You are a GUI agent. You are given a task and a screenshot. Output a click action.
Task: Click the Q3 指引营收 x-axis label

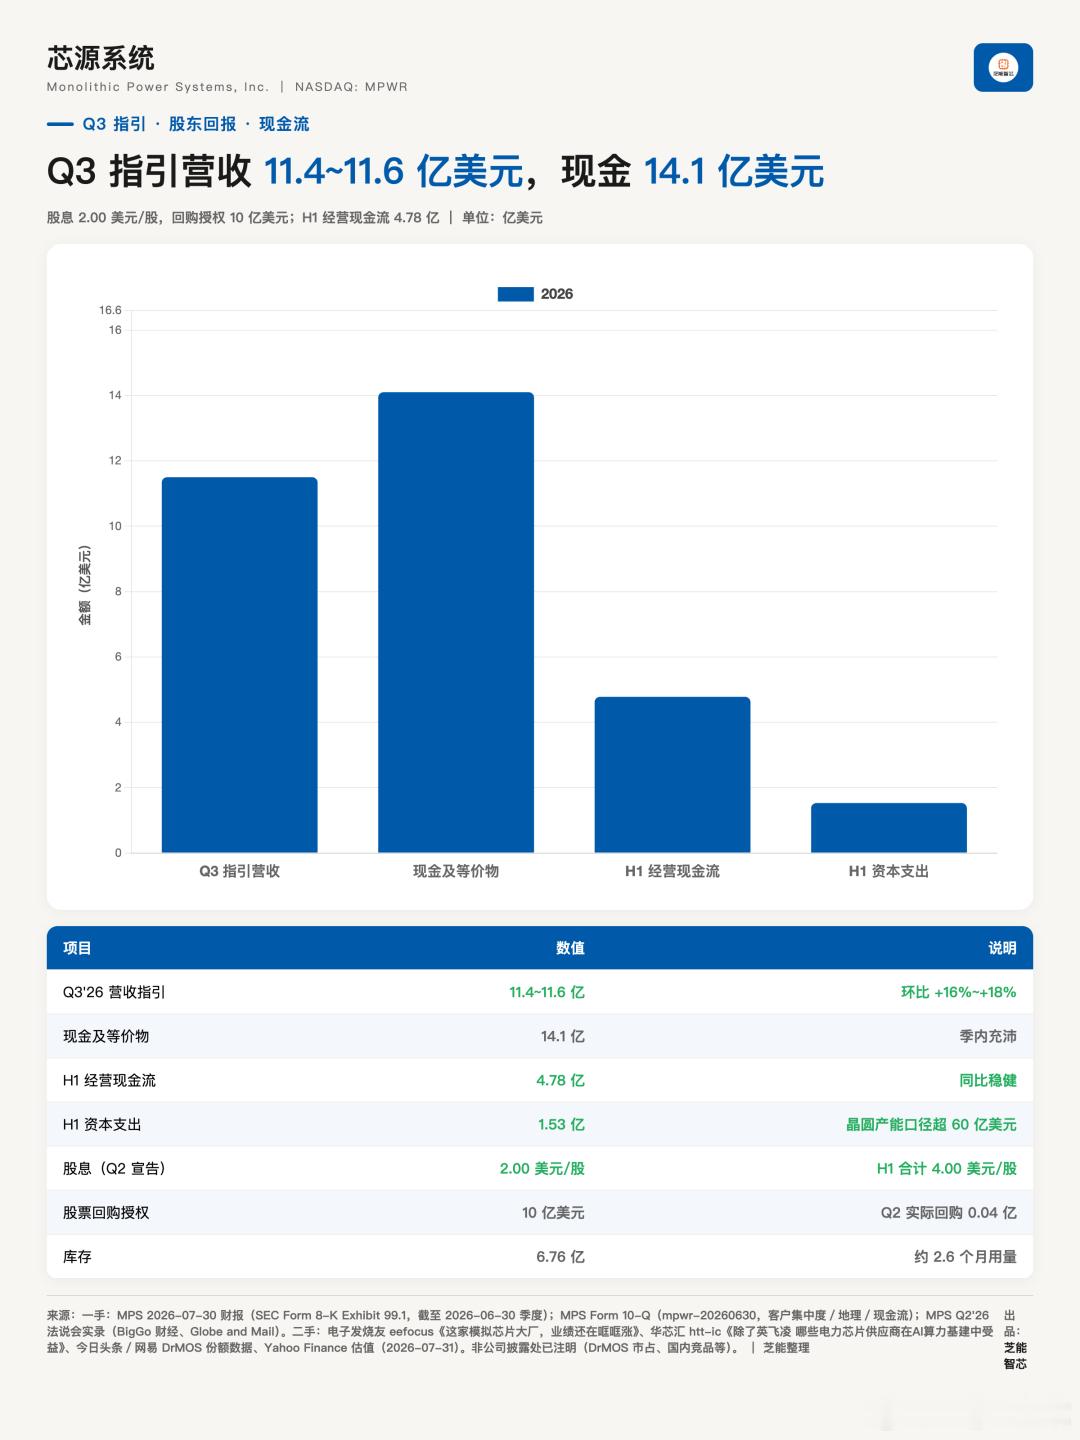click(240, 871)
